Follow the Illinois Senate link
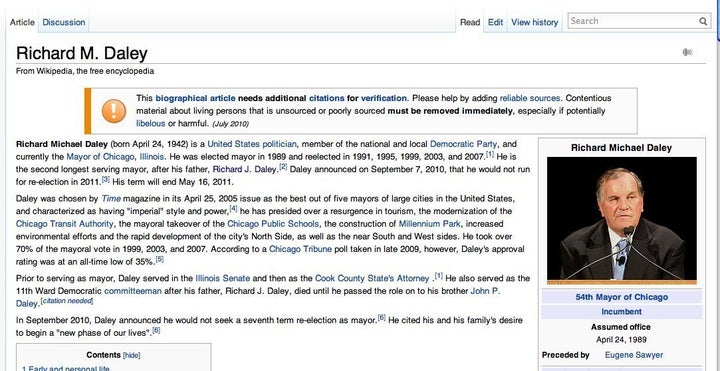720x371 pixels. pos(223,278)
